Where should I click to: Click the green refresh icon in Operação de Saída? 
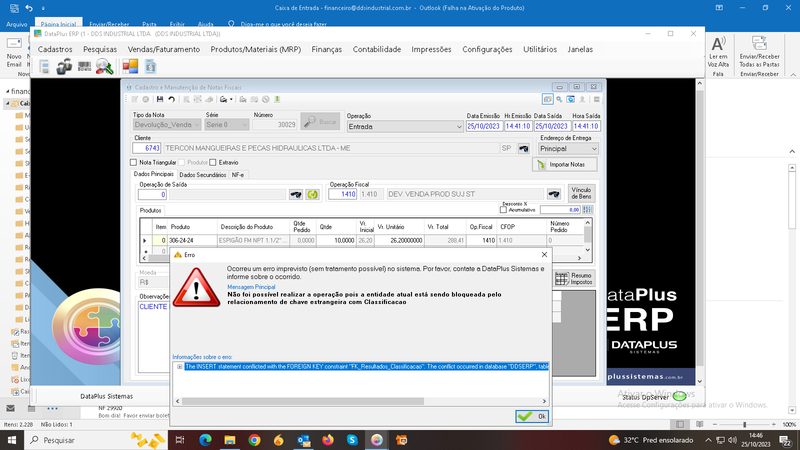[312, 194]
